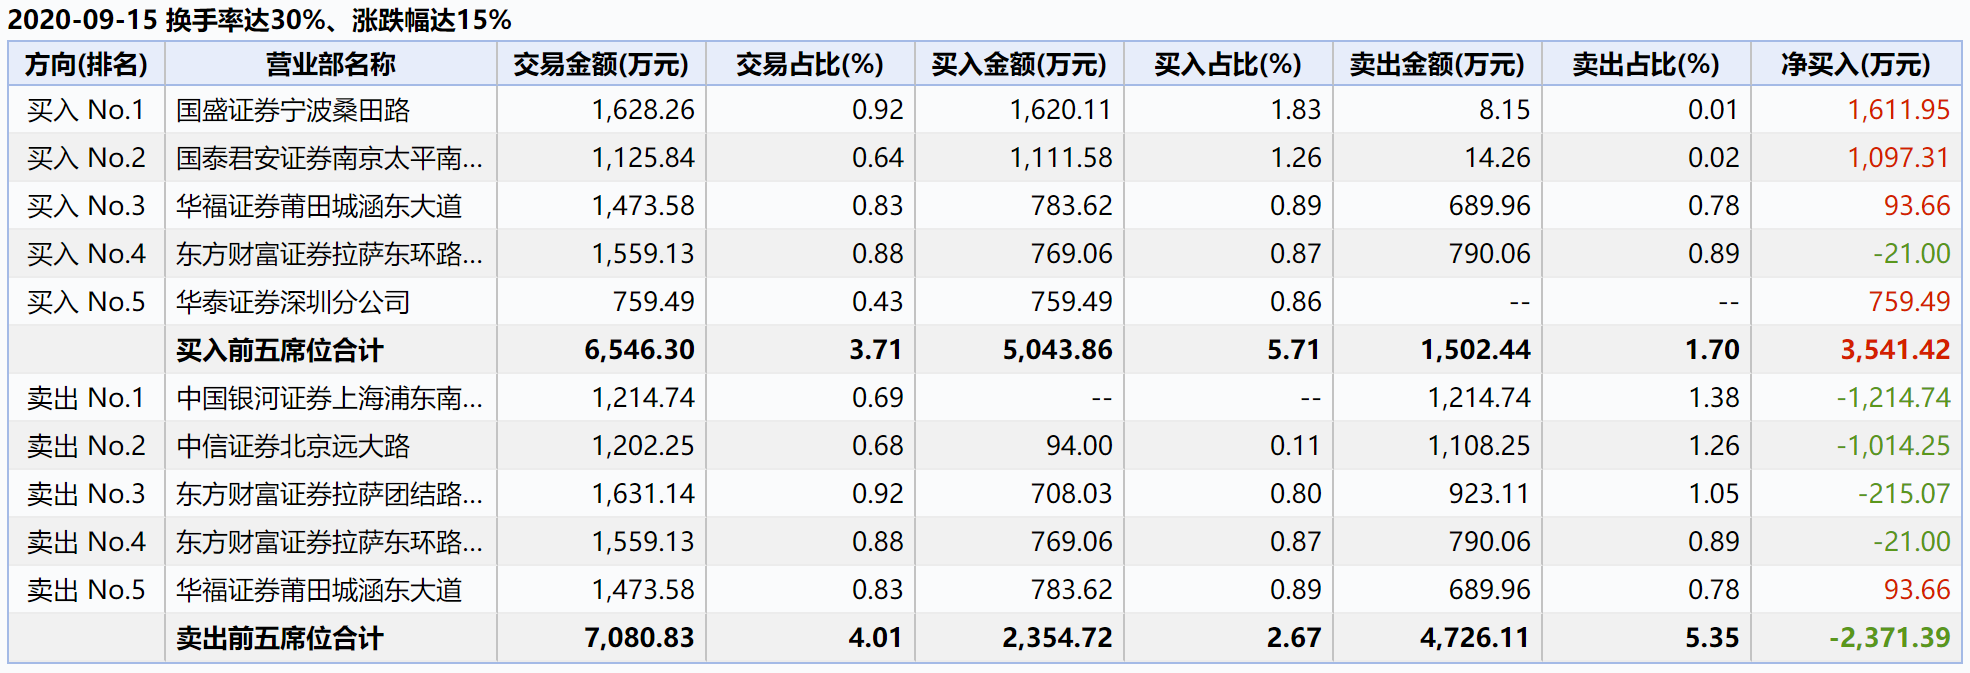The image size is (1970, 673).
Task: Click broker name 国盛证券宁波桑田路
Action: tap(293, 110)
